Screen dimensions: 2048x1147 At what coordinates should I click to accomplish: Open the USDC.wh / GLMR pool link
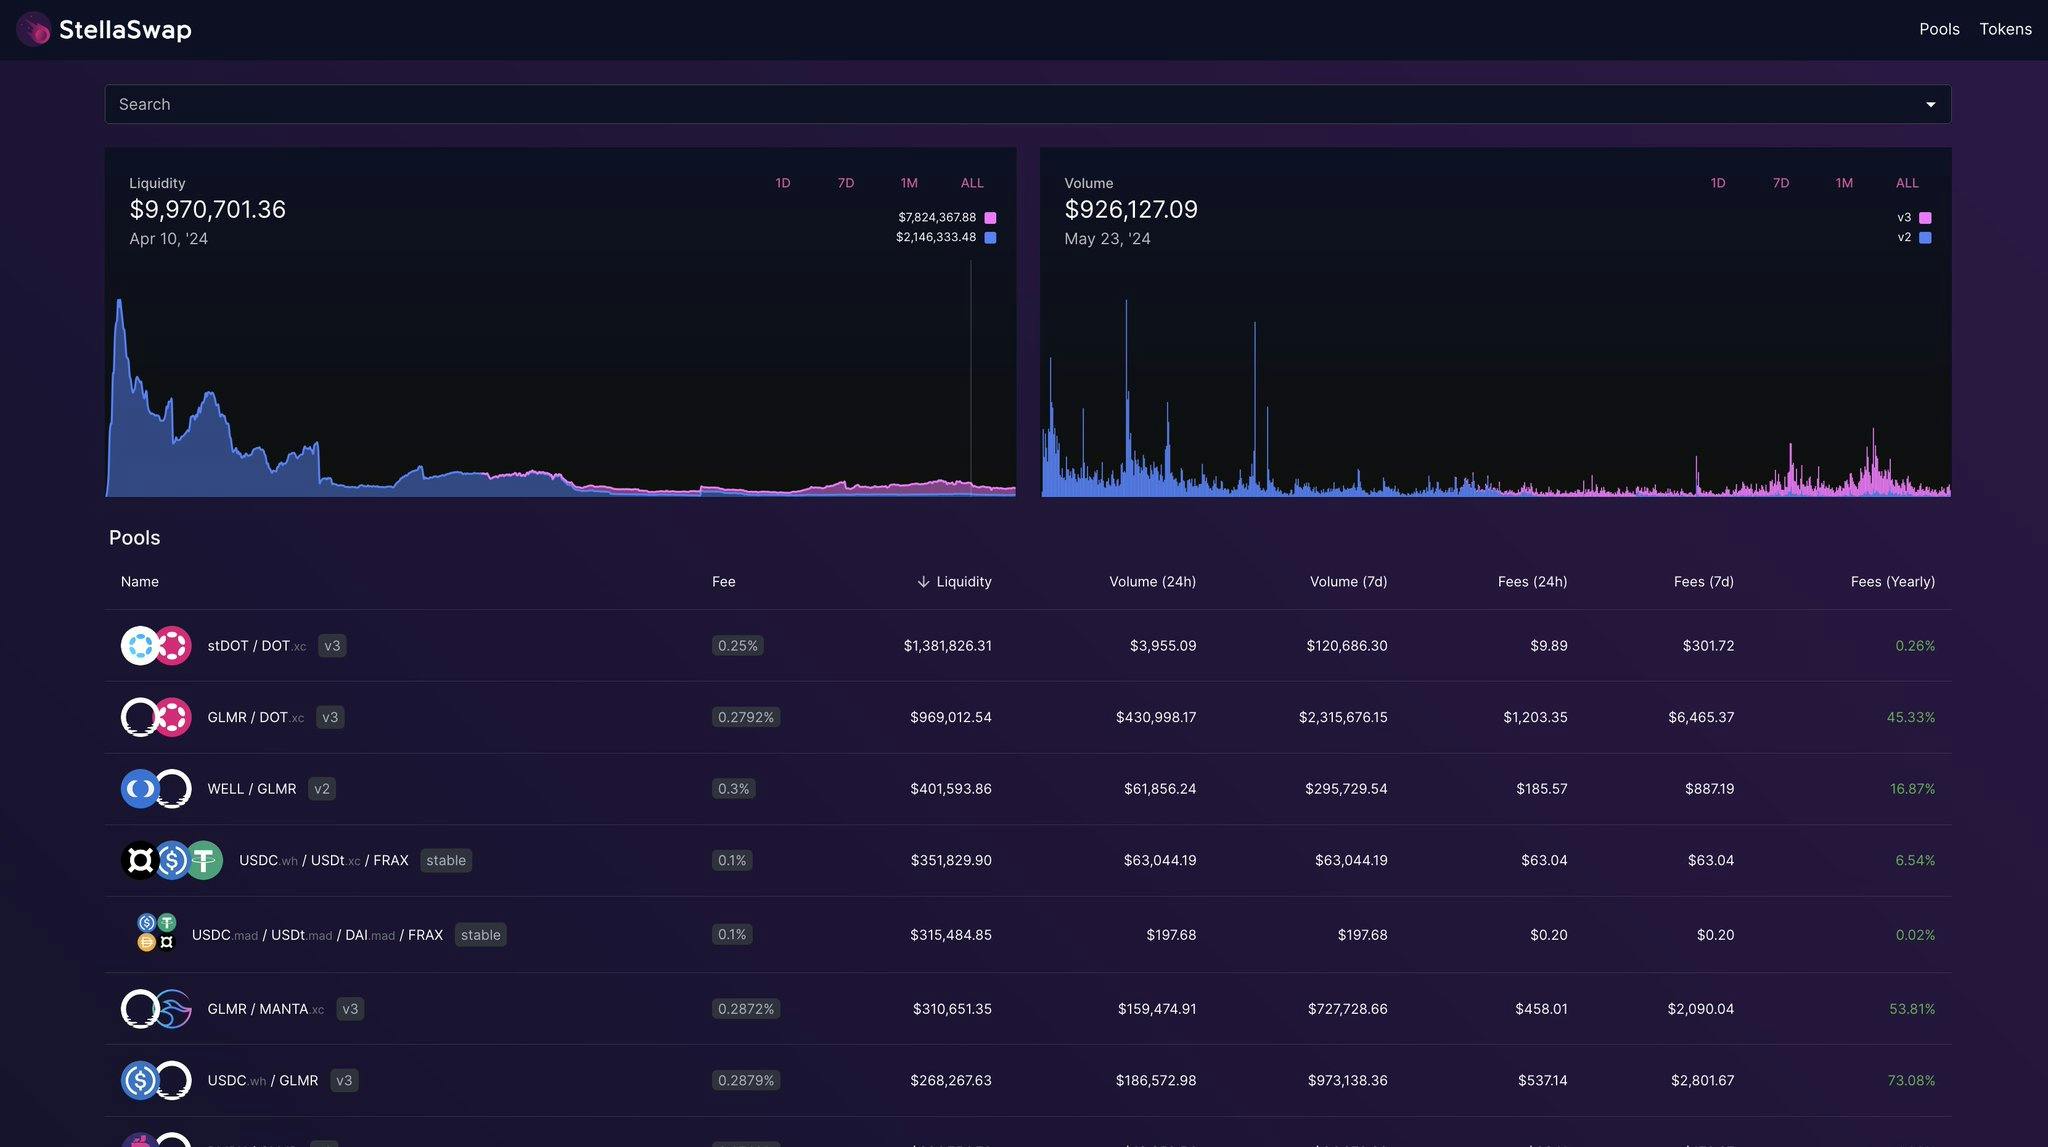[x=263, y=1080]
